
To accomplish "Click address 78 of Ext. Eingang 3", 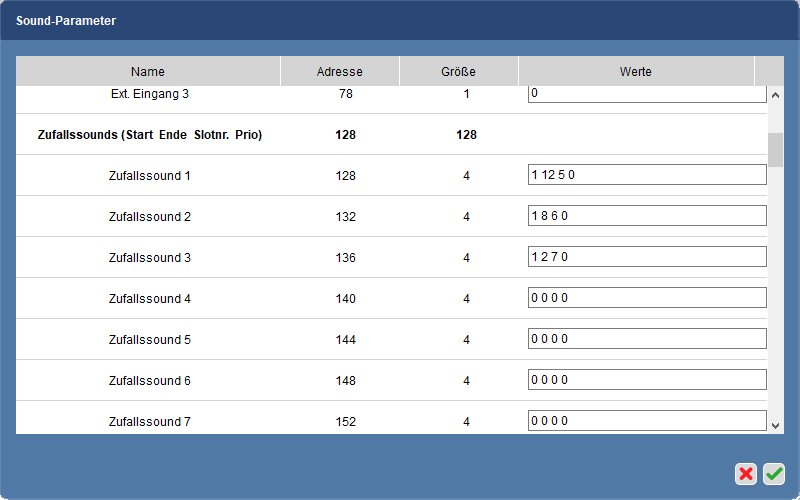I will point(345,94).
